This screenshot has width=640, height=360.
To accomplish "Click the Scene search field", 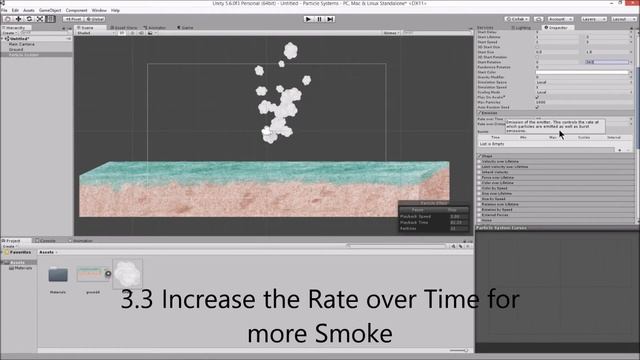I will 437,33.
